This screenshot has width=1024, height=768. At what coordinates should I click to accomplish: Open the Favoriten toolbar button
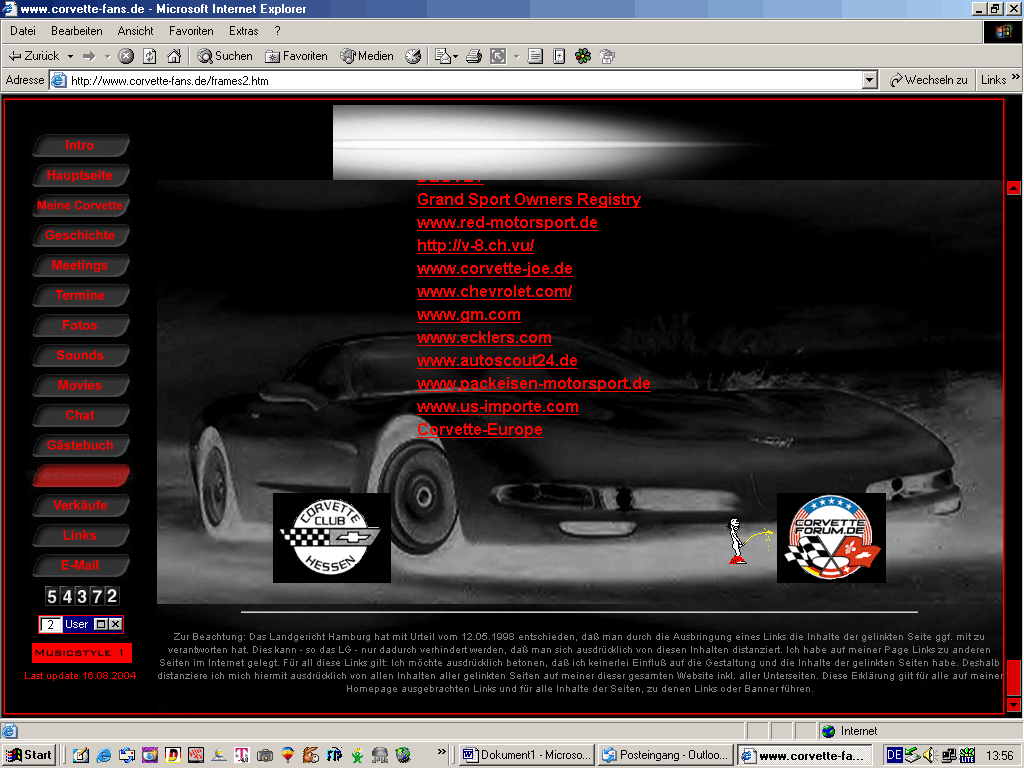coord(296,56)
